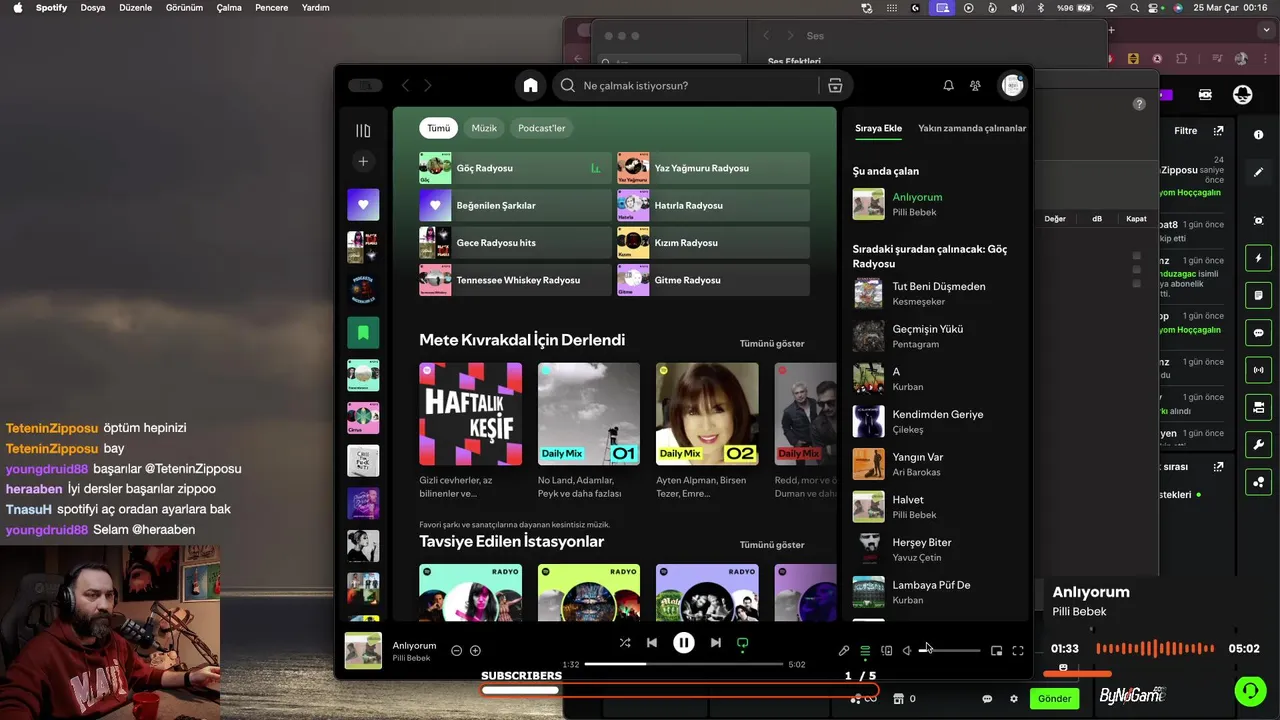The width and height of the screenshot is (1280, 720).
Task: Open the Haftalık Keşif playlist card
Action: [470, 431]
